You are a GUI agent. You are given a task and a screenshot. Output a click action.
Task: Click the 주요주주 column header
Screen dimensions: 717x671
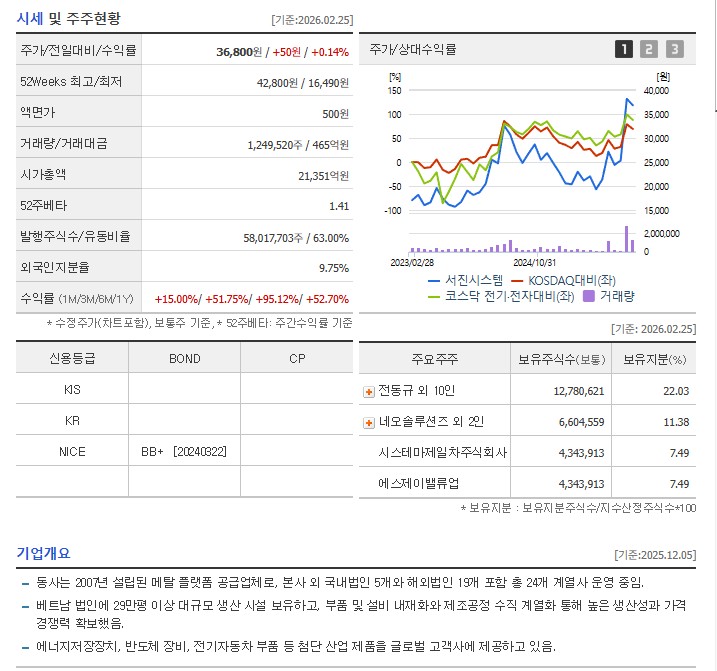(x=434, y=359)
